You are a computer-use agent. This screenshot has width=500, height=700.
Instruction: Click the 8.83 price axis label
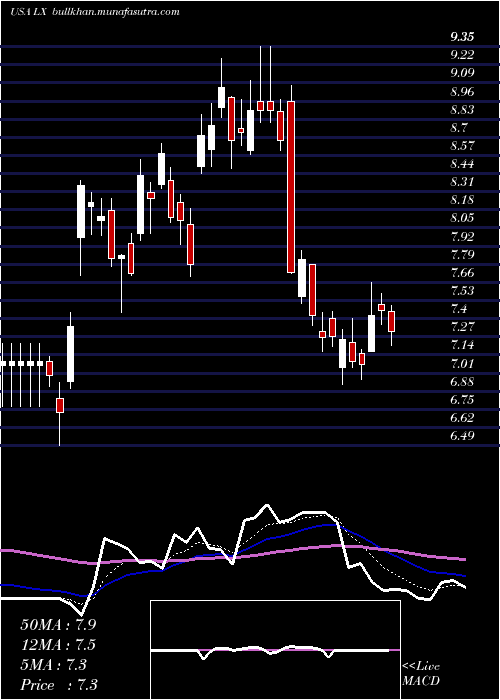(x=462, y=109)
